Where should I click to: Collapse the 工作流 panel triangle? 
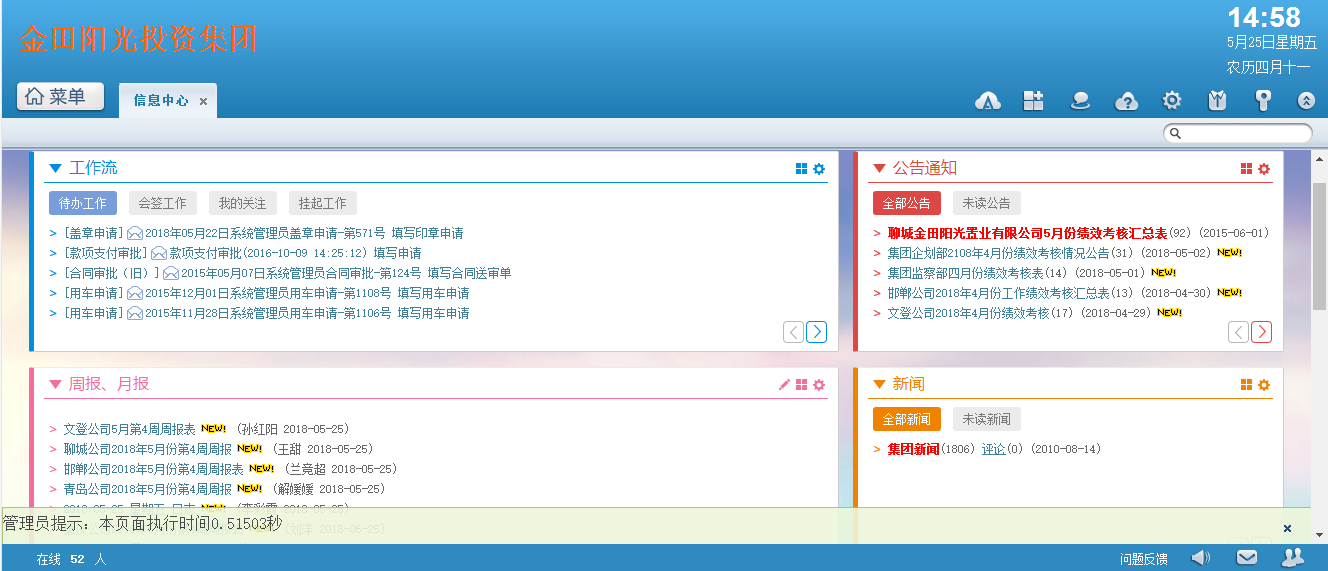[x=55, y=168]
